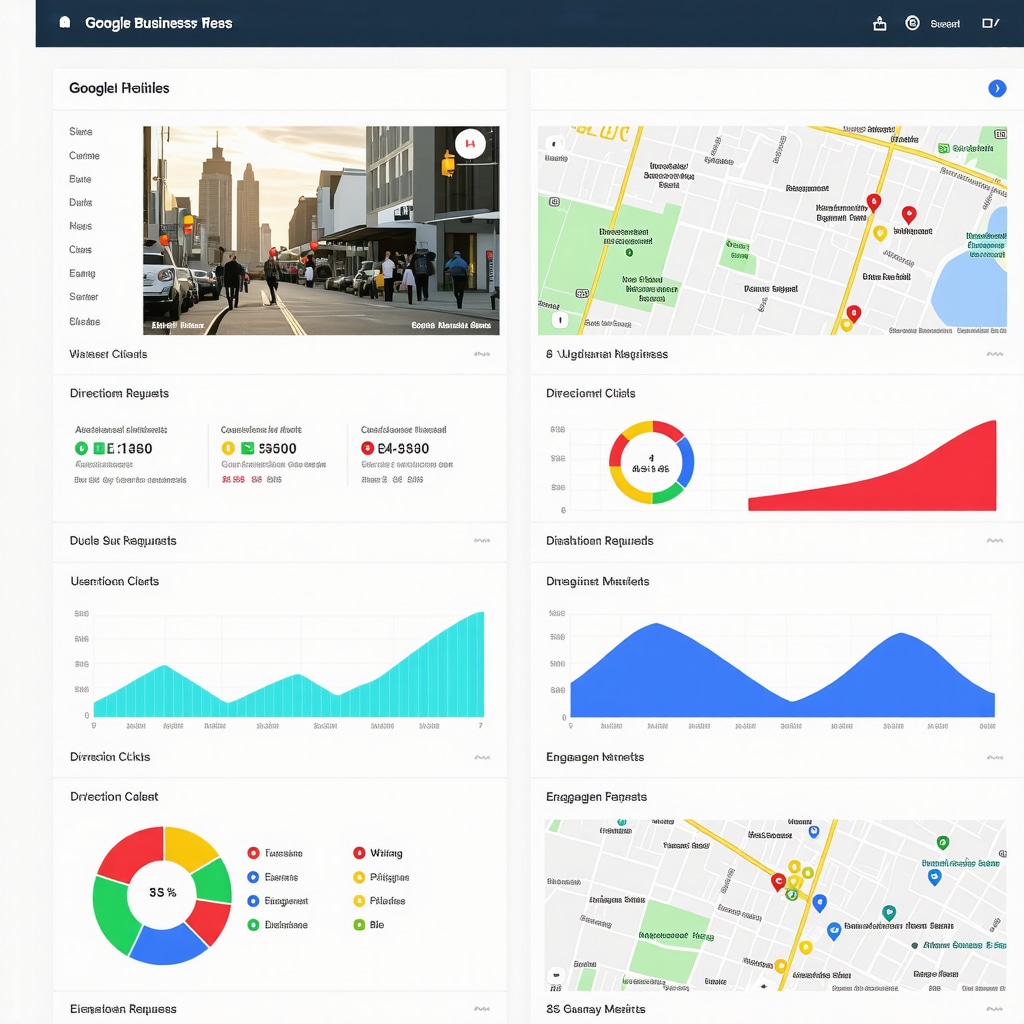Click the share upload icon in header
Image resolution: width=1024 pixels, height=1024 pixels.
pos(880,24)
